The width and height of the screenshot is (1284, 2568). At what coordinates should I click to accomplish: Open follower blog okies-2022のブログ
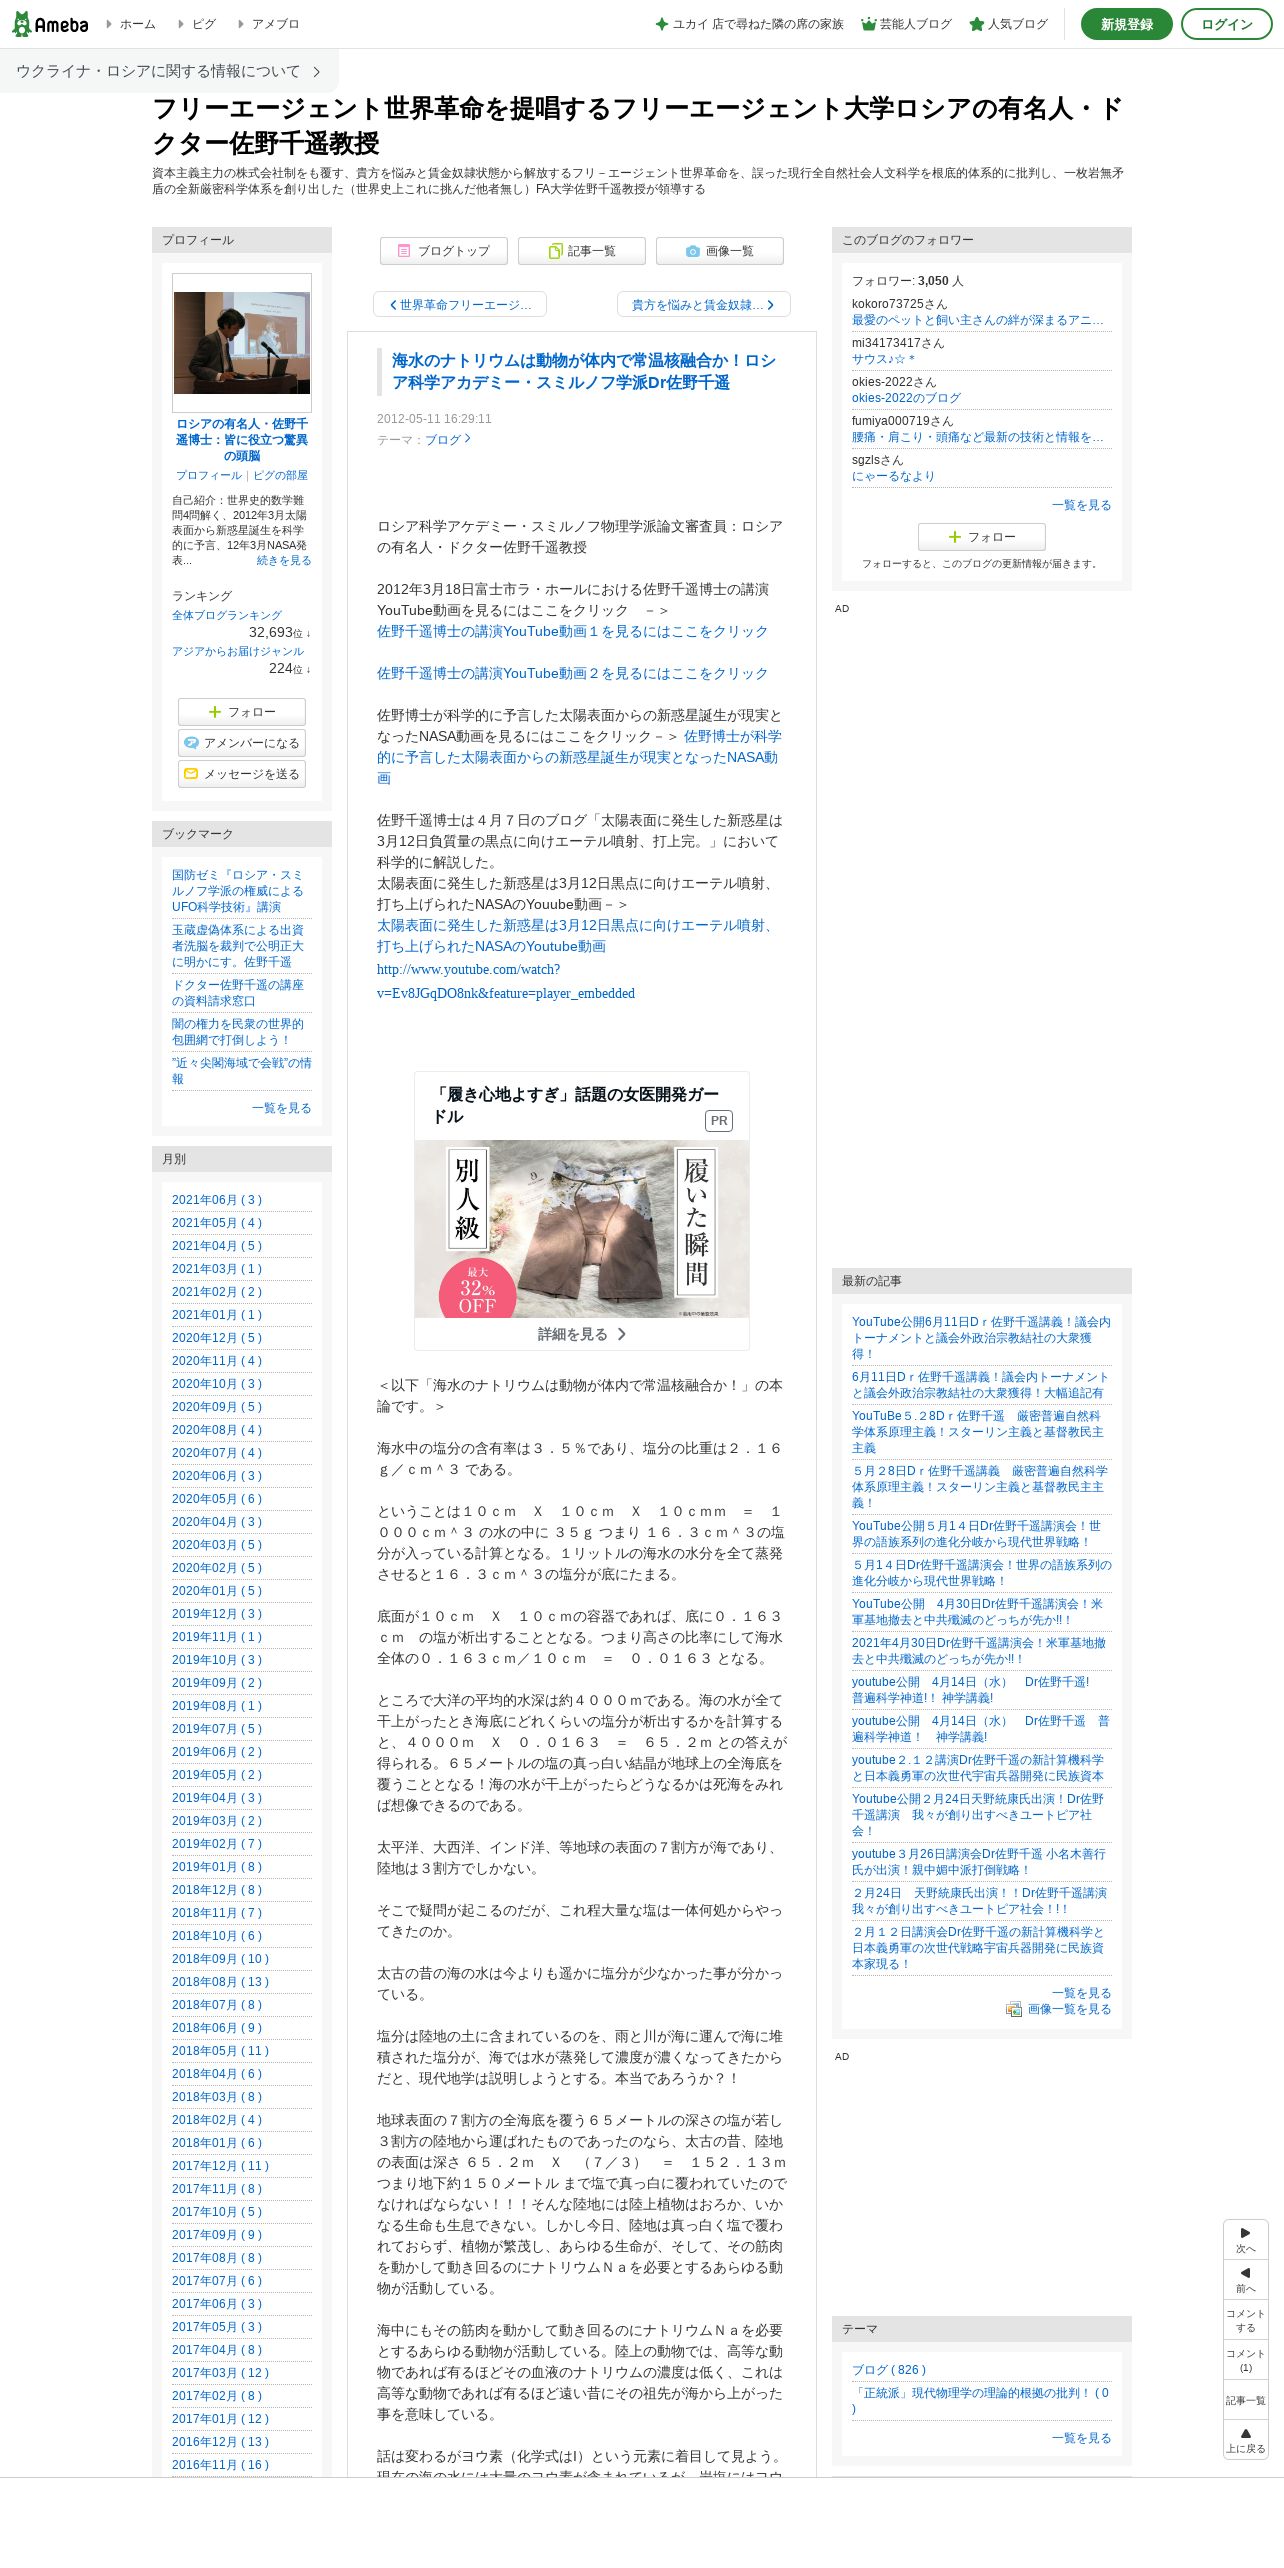(906, 398)
